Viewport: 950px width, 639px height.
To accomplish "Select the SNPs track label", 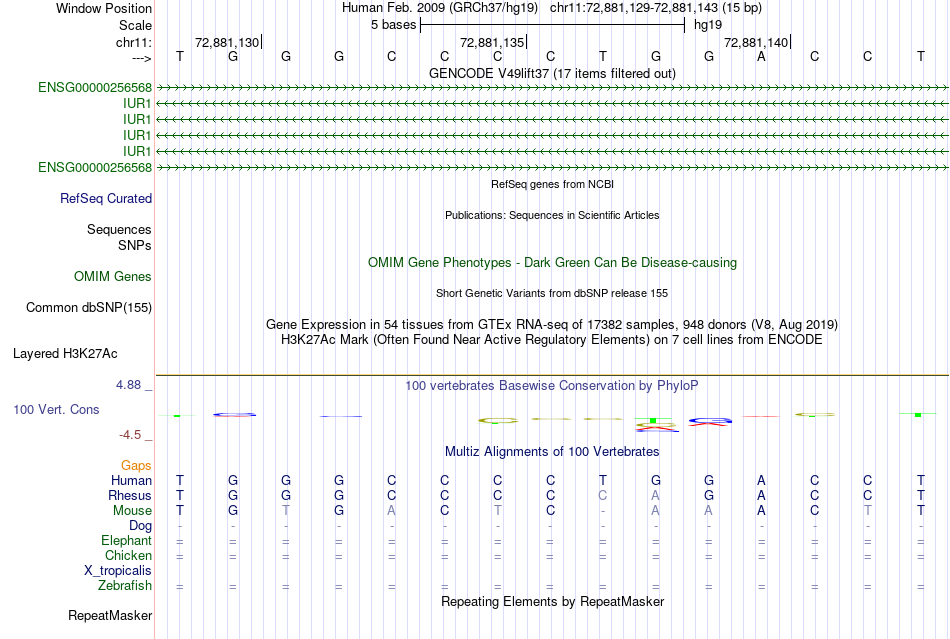I will point(135,245).
